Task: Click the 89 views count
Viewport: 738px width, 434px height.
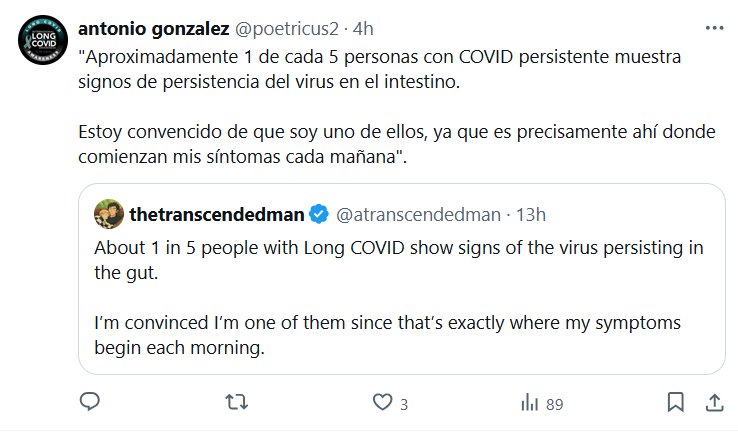Action: click(555, 404)
